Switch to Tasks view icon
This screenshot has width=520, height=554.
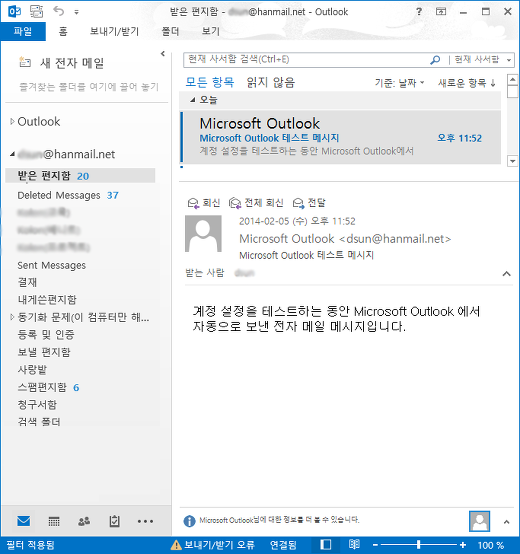pyautogui.click(x=114, y=521)
